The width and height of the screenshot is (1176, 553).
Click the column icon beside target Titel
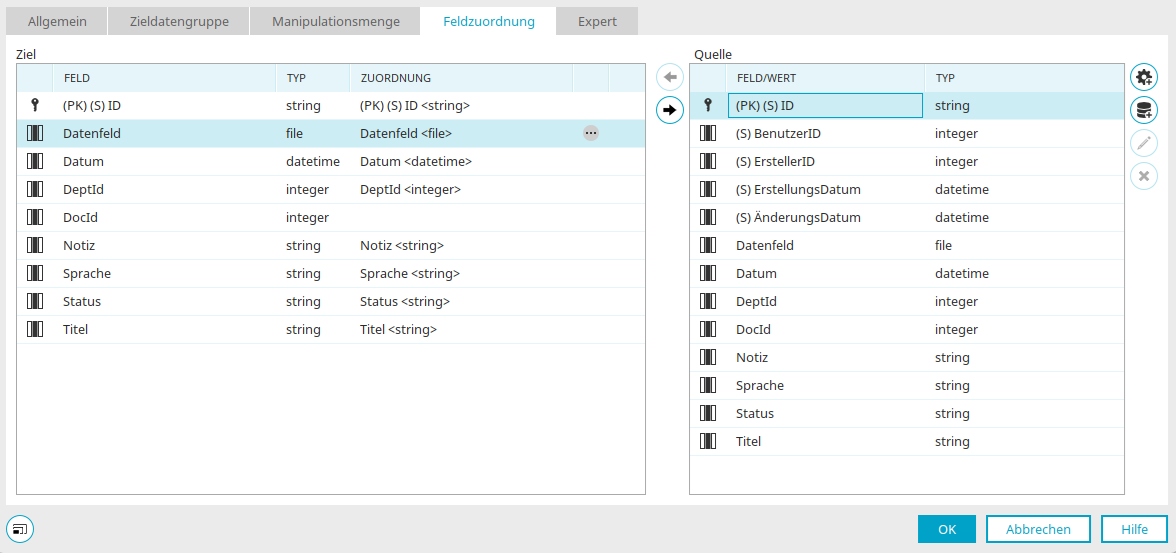pyautogui.click(x=34, y=329)
